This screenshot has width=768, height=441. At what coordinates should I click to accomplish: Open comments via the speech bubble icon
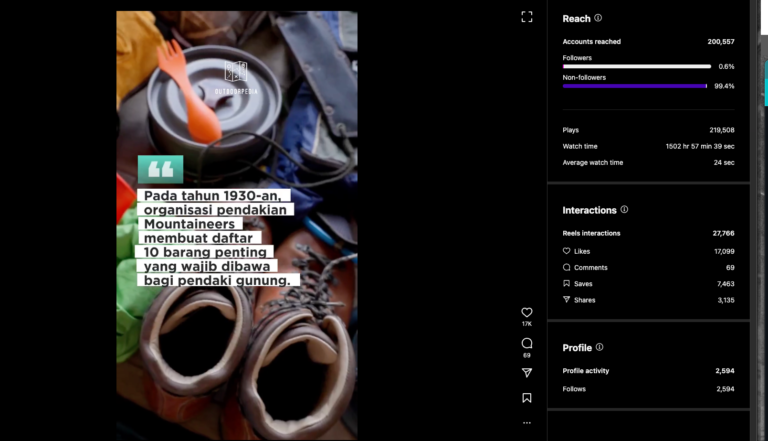tap(527, 343)
